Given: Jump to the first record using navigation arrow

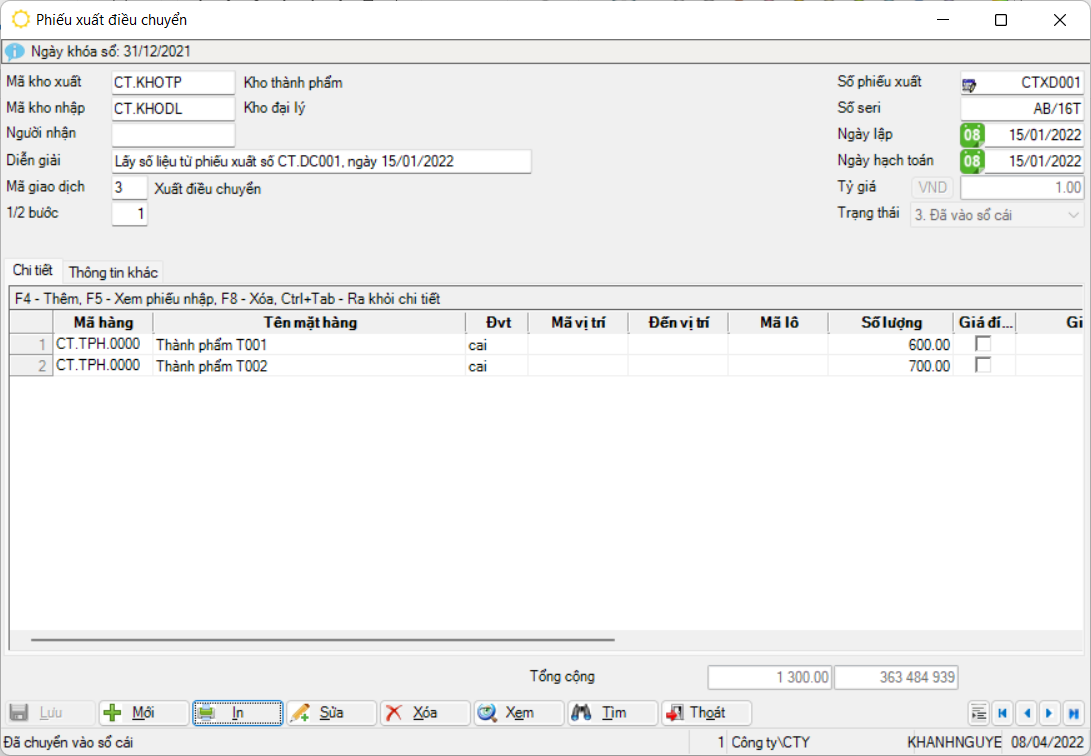Looking at the screenshot, I should 1003,713.
